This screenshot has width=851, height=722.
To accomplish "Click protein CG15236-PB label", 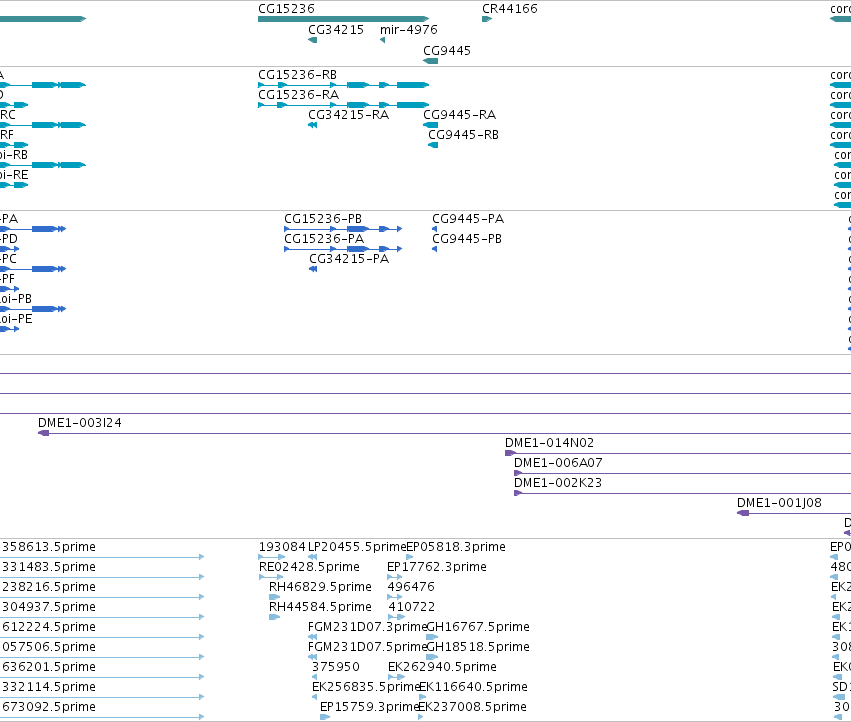I will click(323, 219).
